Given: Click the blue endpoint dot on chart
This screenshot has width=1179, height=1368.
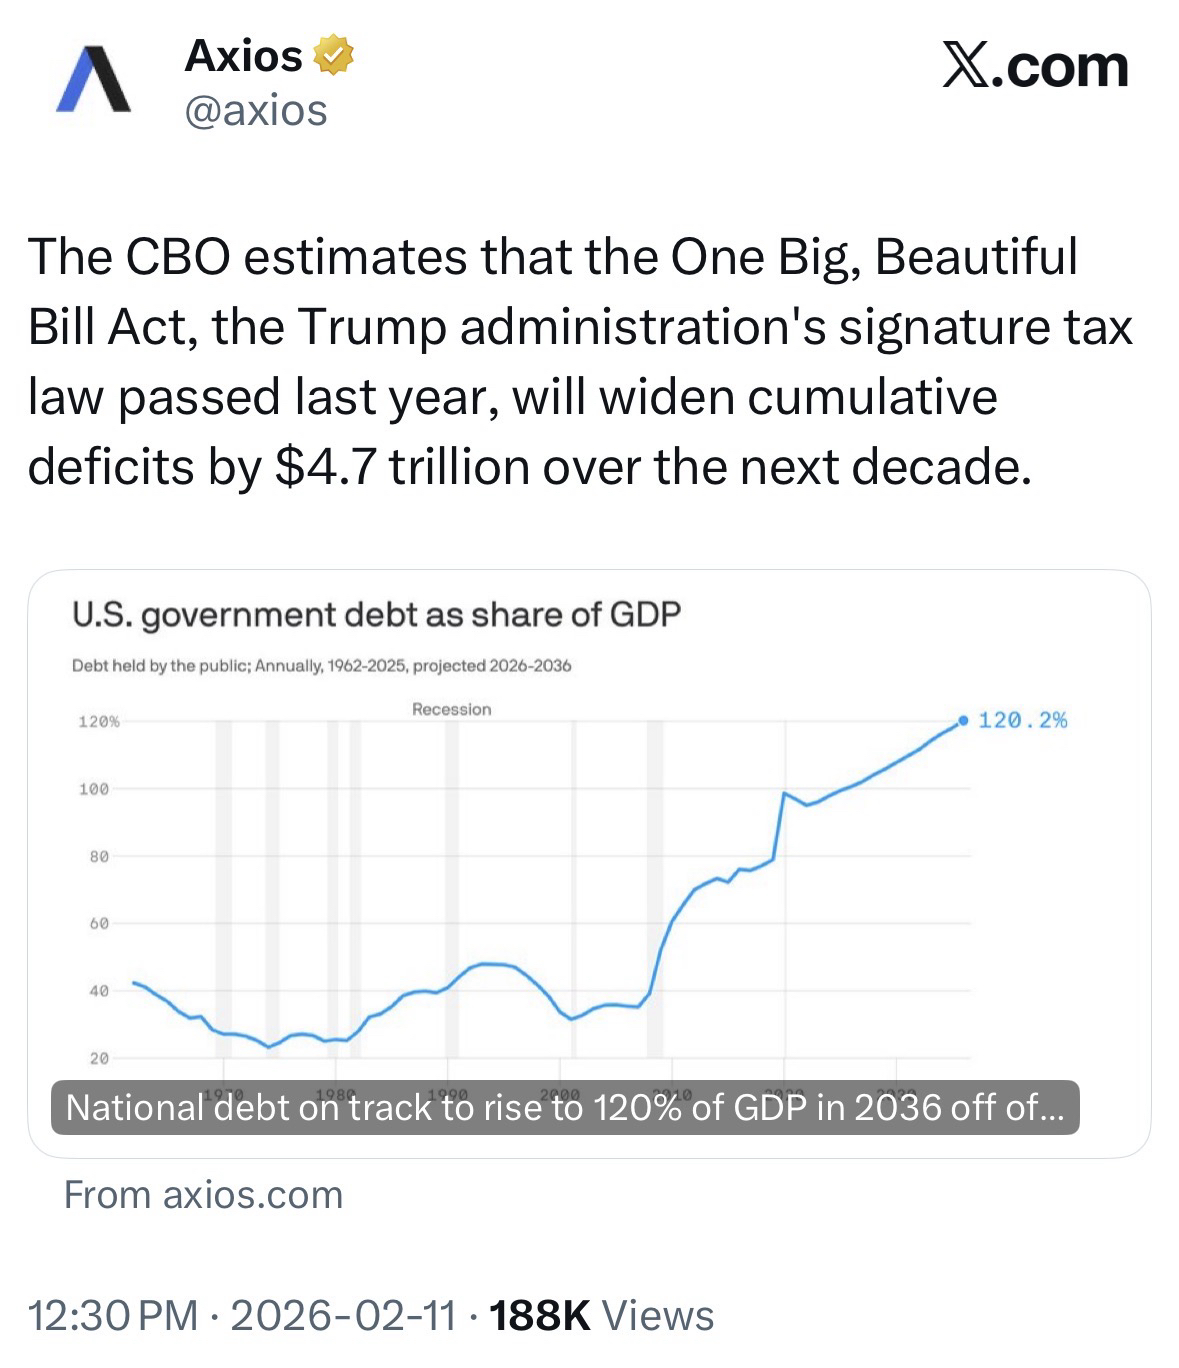Looking at the screenshot, I should click(963, 720).
